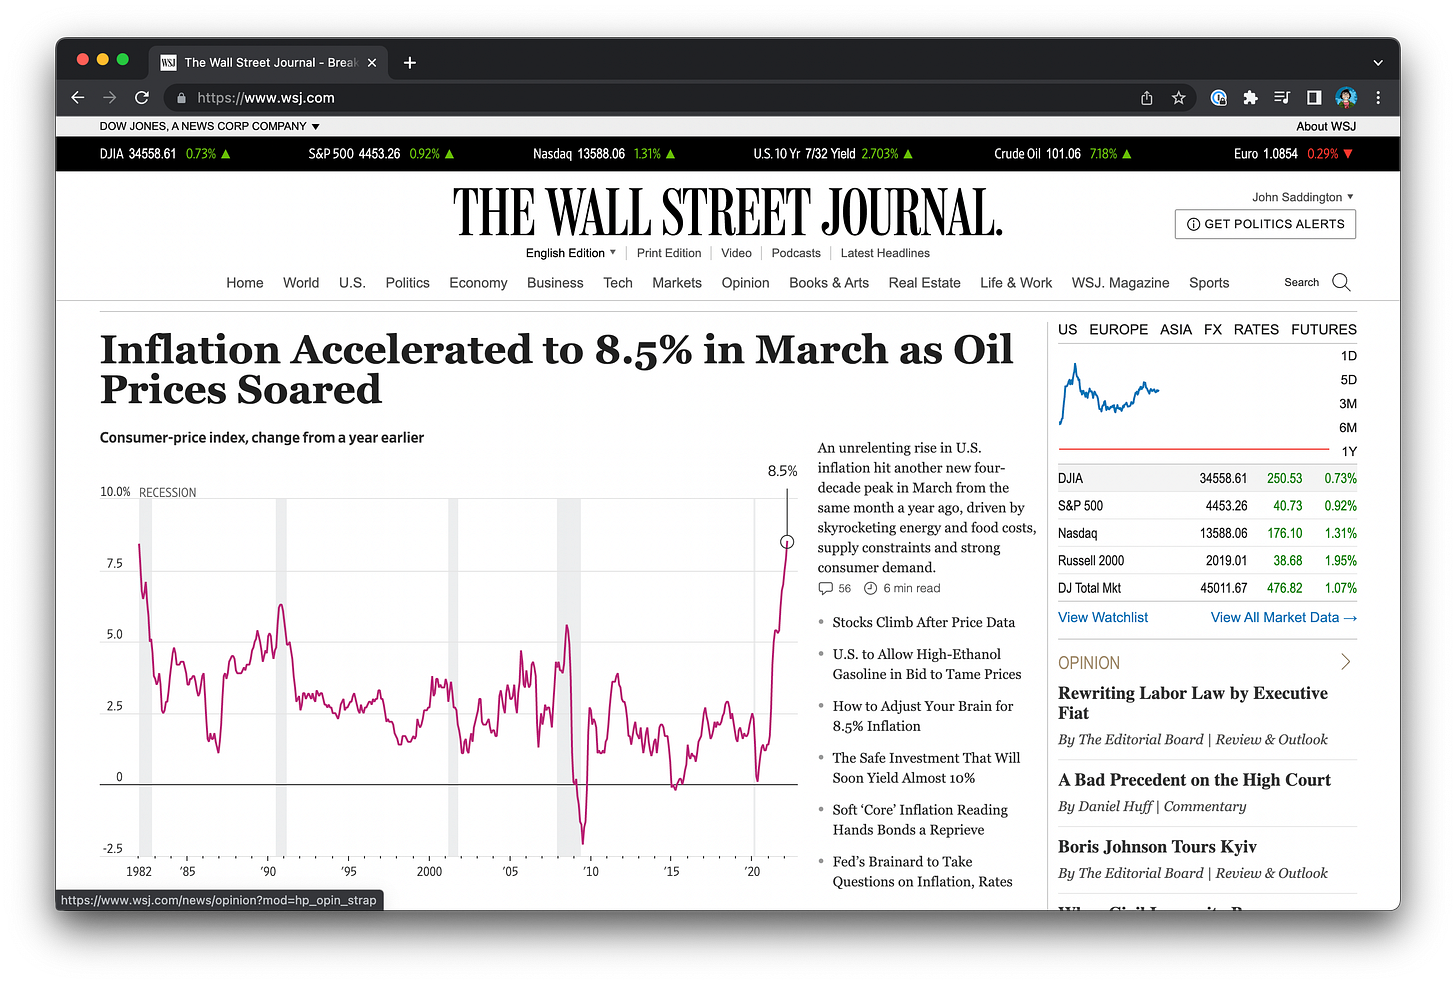The height and width of the screenshot is (984, 1456).
Task: Select Sports in the navigation bar
Action: 1209,283
